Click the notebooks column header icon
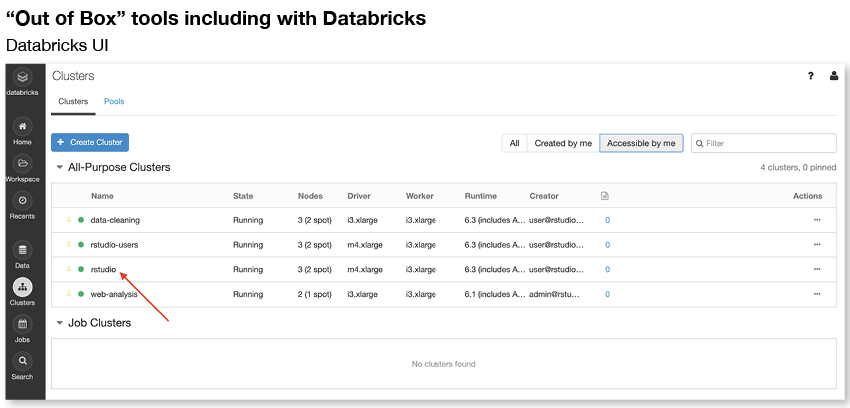Image resolution: width=850 pixels, height=408 pixels. tap(604, 196)
